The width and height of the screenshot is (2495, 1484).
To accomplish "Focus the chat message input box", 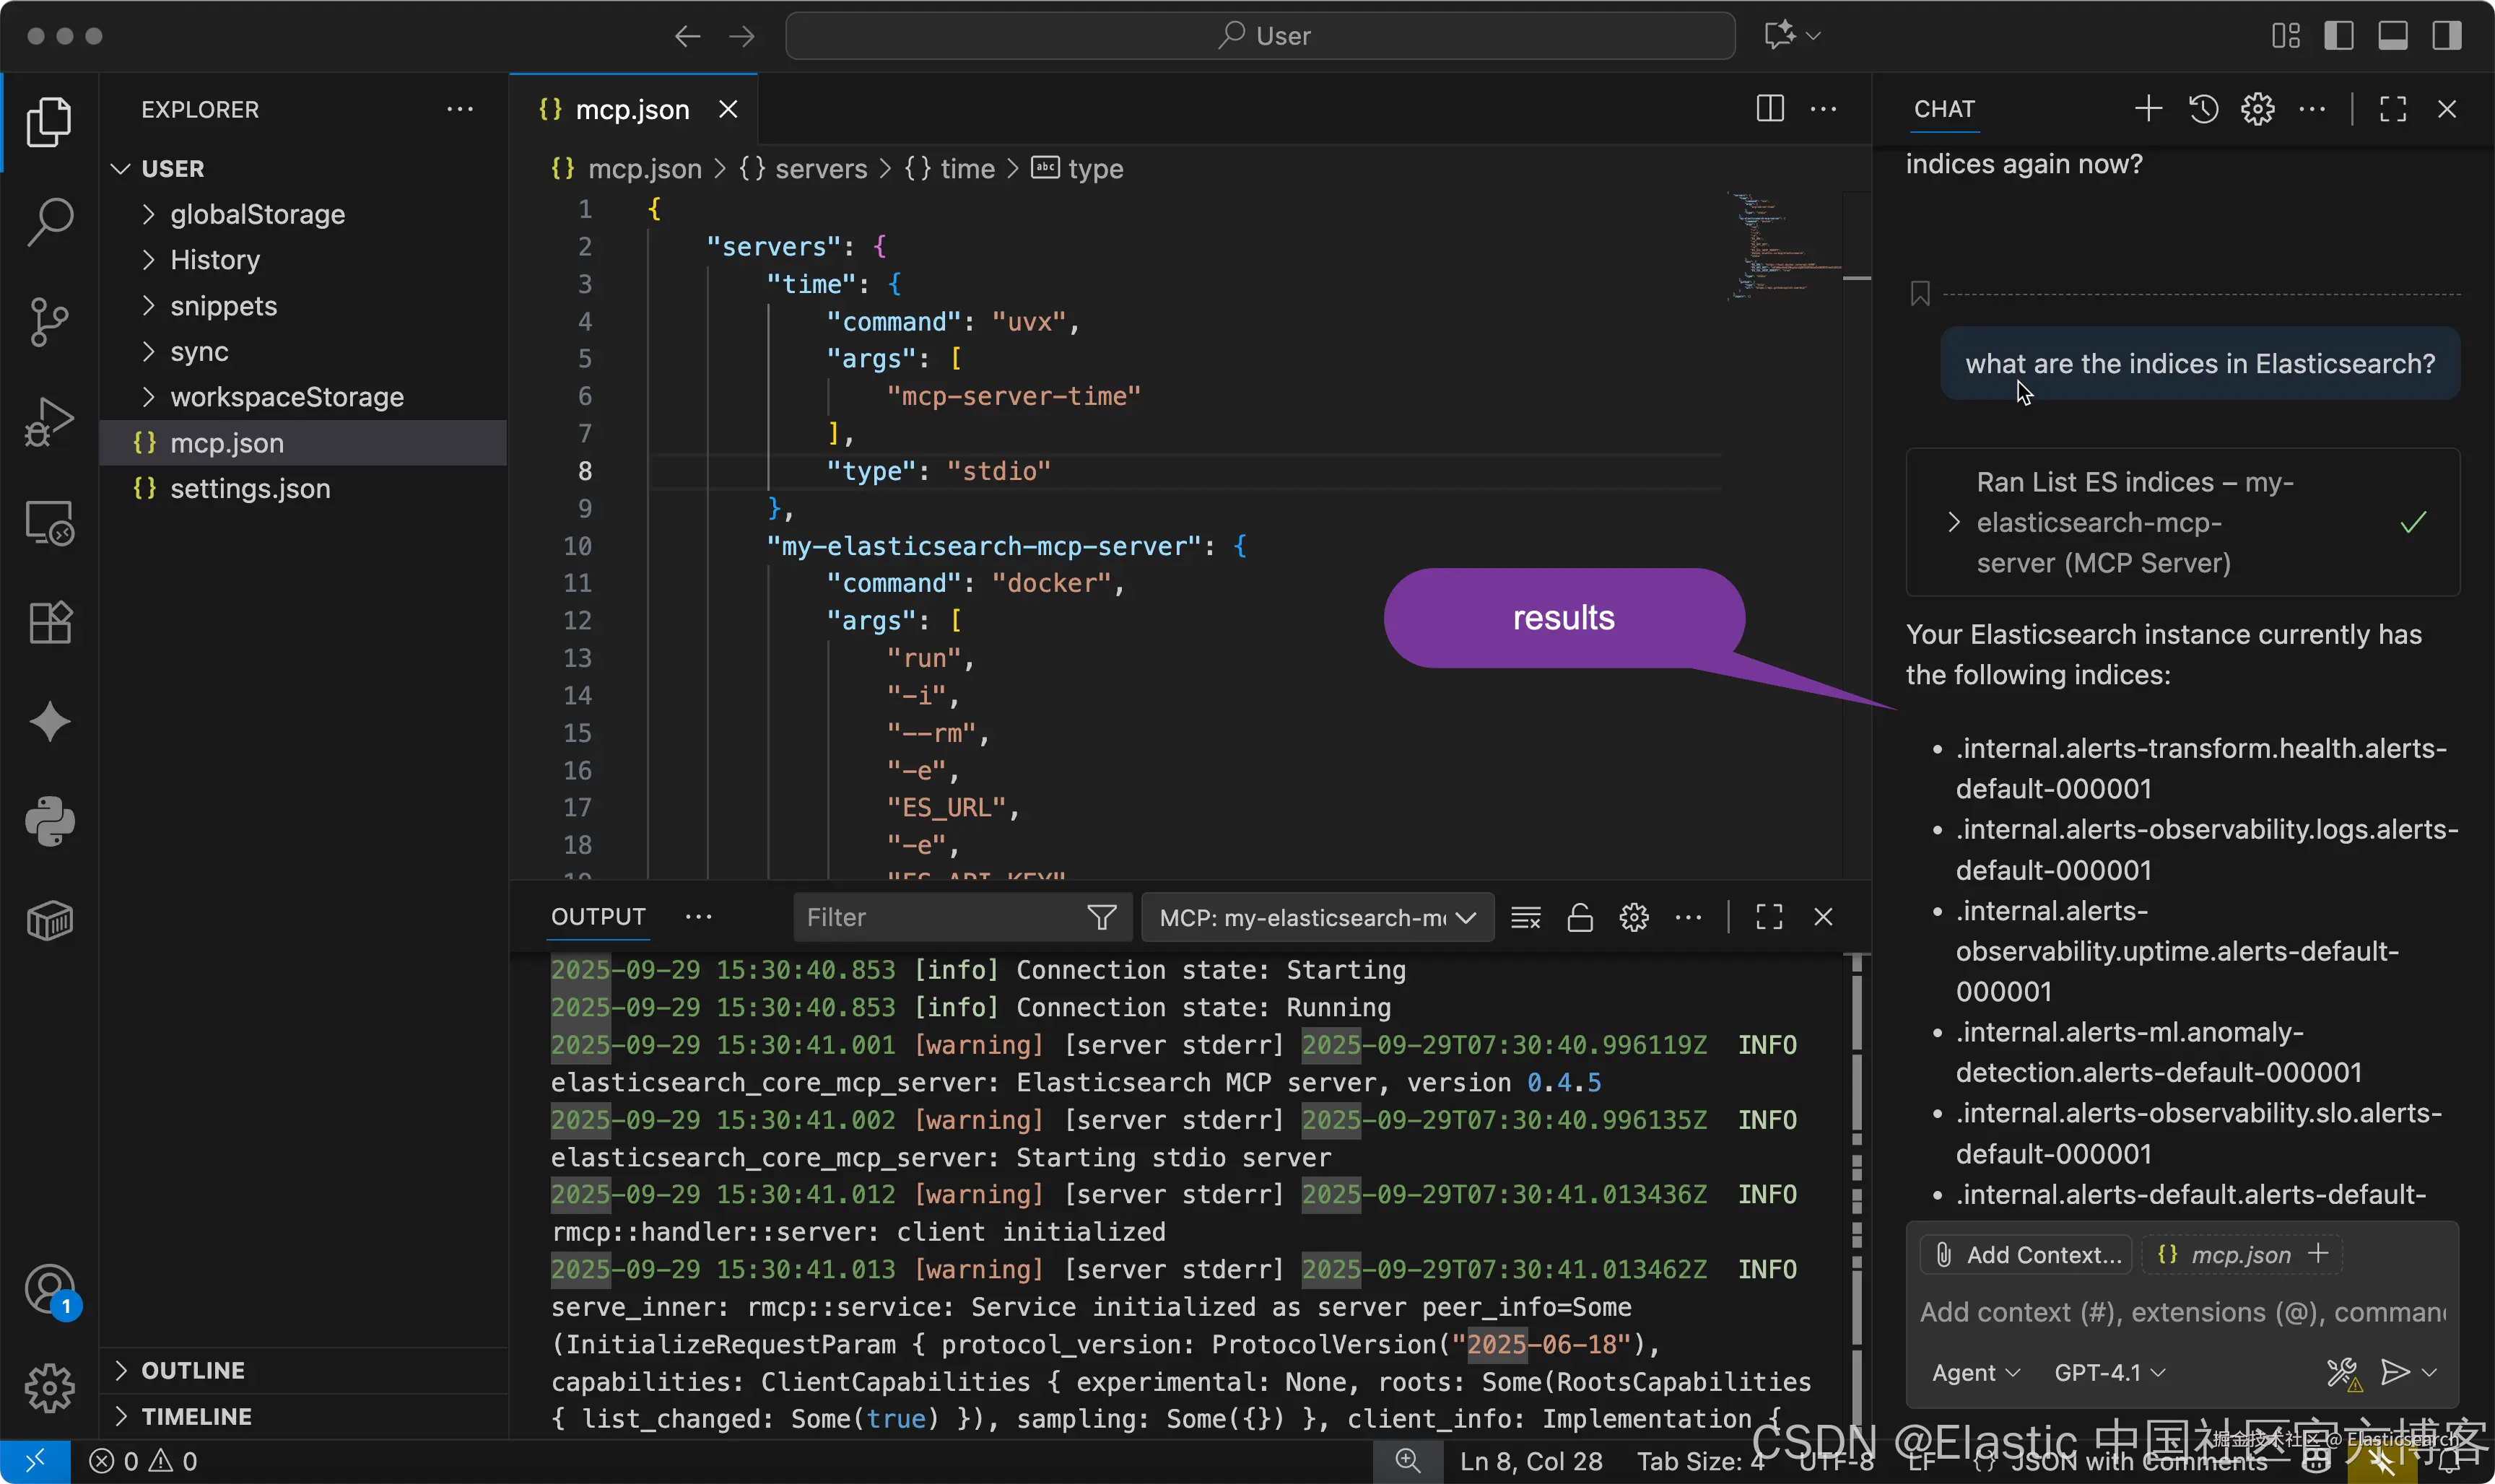I will [x=2183, y=1312].
